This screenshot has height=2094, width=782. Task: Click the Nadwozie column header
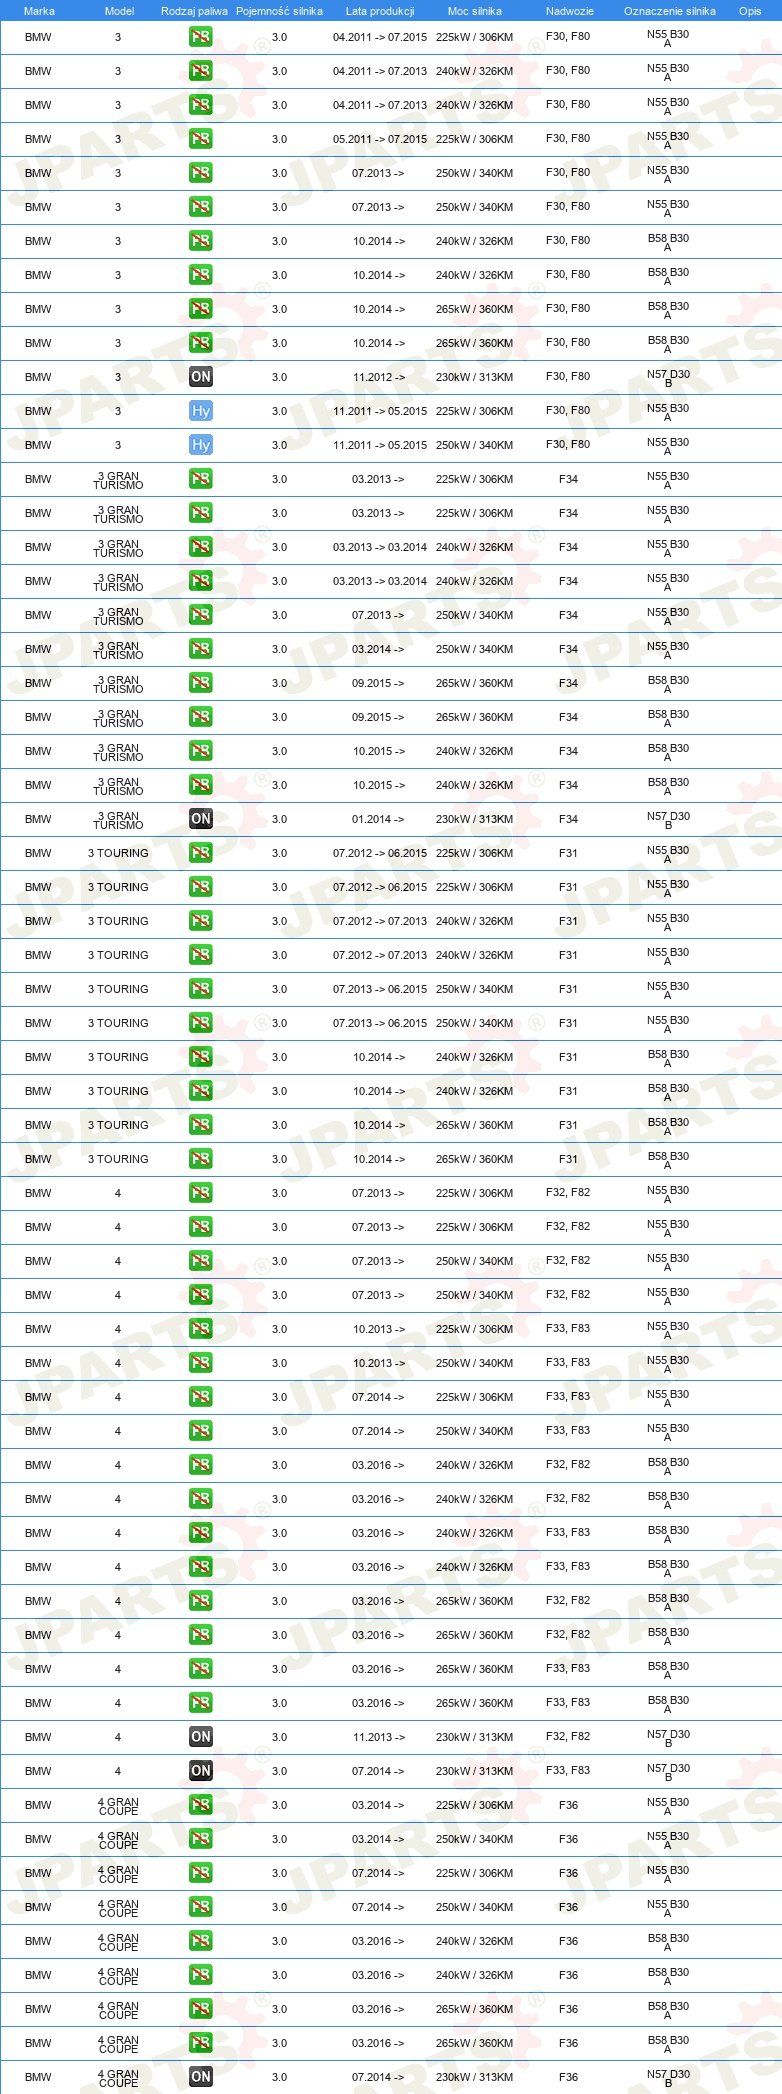coord(570,11)
